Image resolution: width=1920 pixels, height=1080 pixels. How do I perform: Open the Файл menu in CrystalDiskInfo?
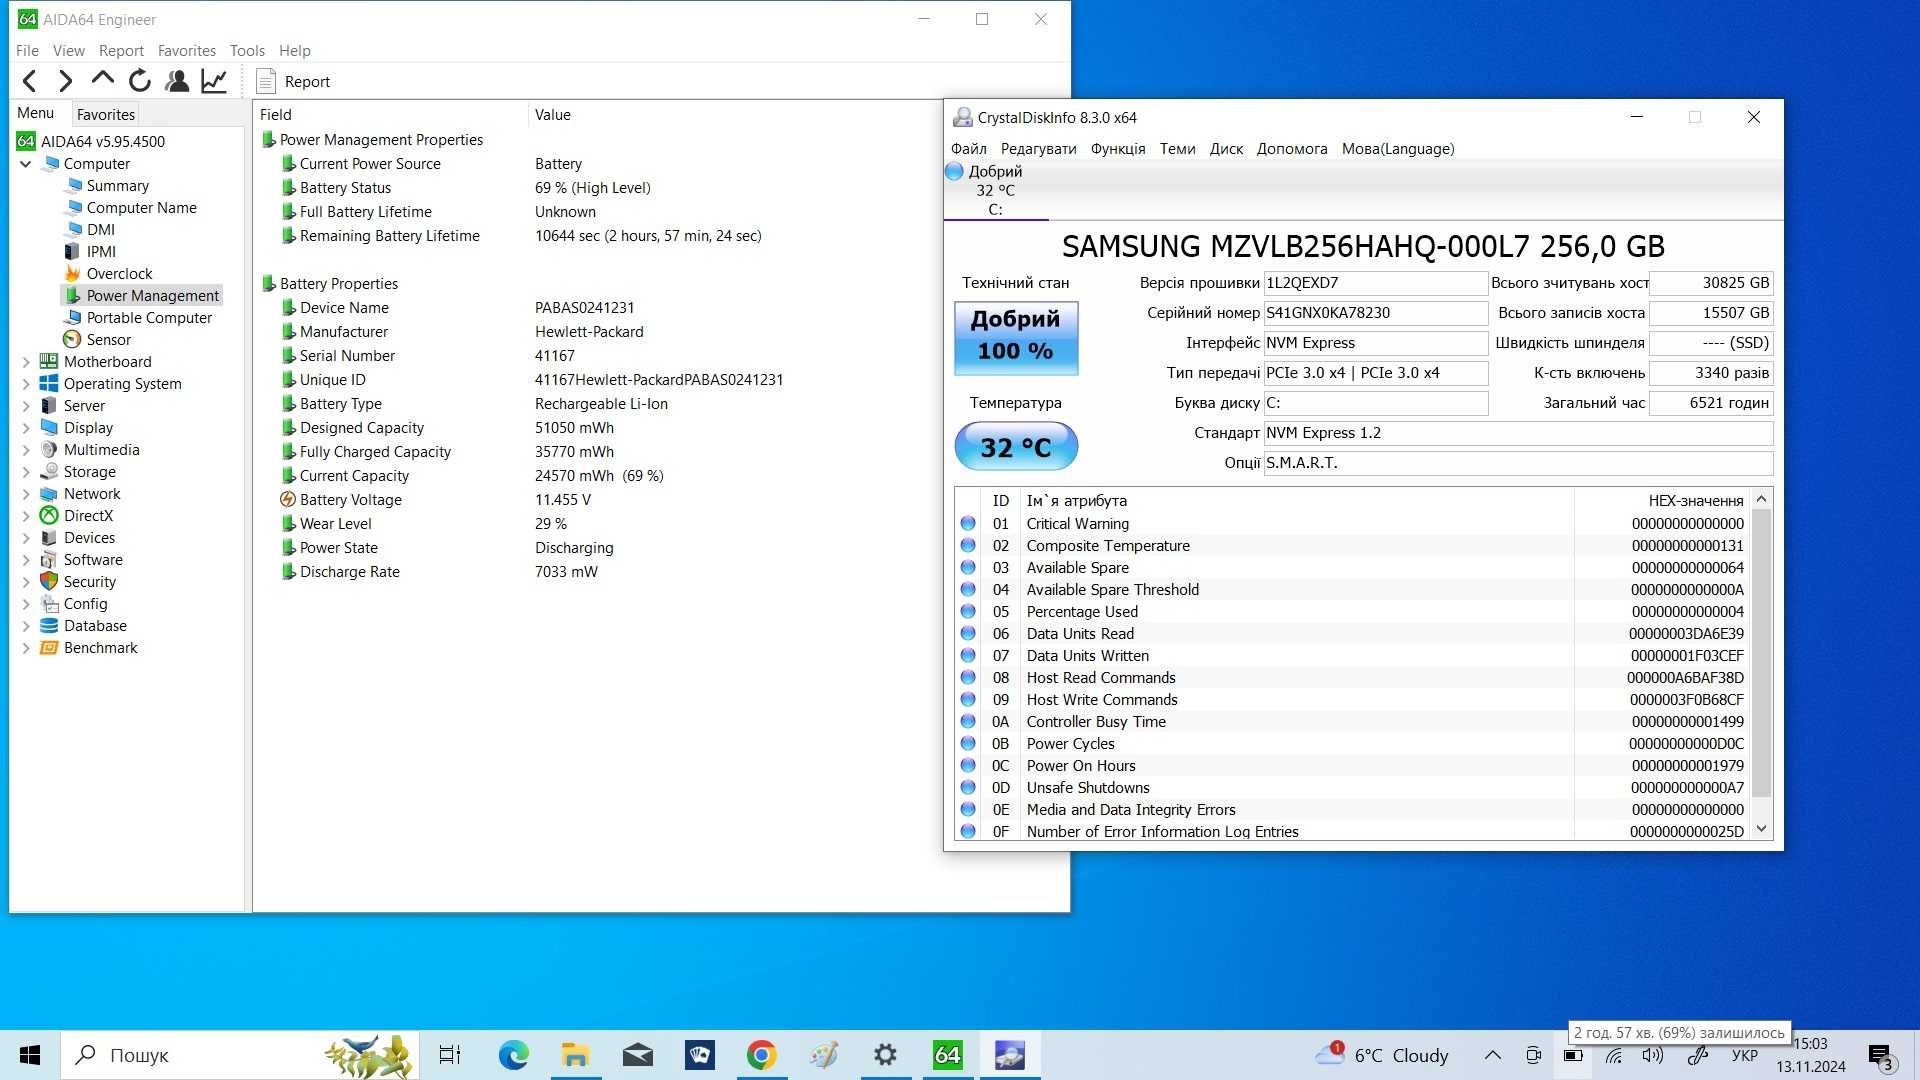click(968, 149)
